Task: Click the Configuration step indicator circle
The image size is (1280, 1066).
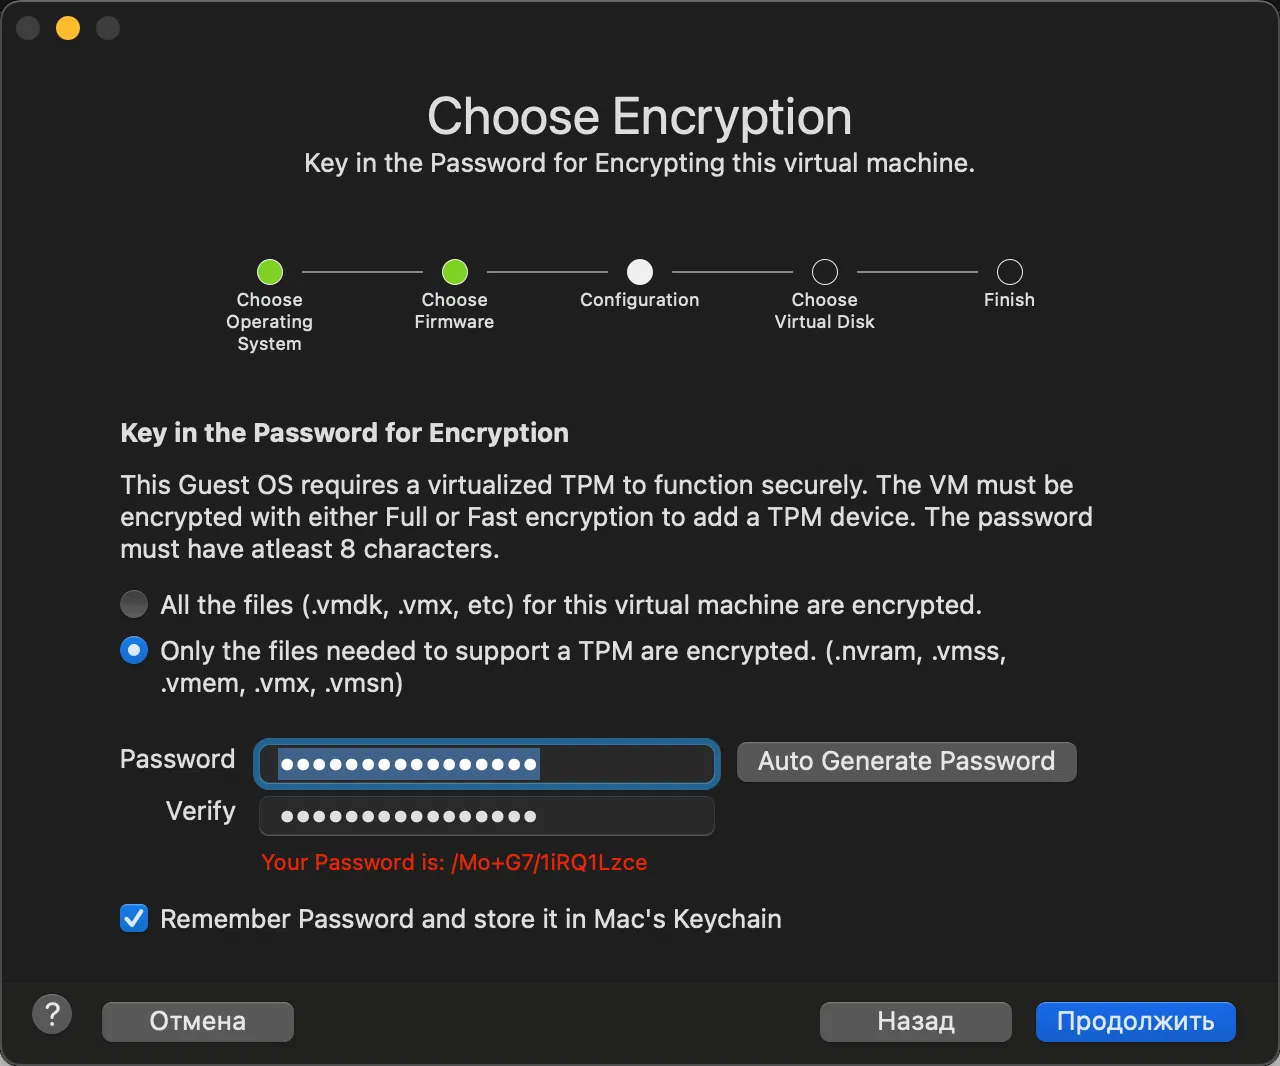Action: [640, 272]
